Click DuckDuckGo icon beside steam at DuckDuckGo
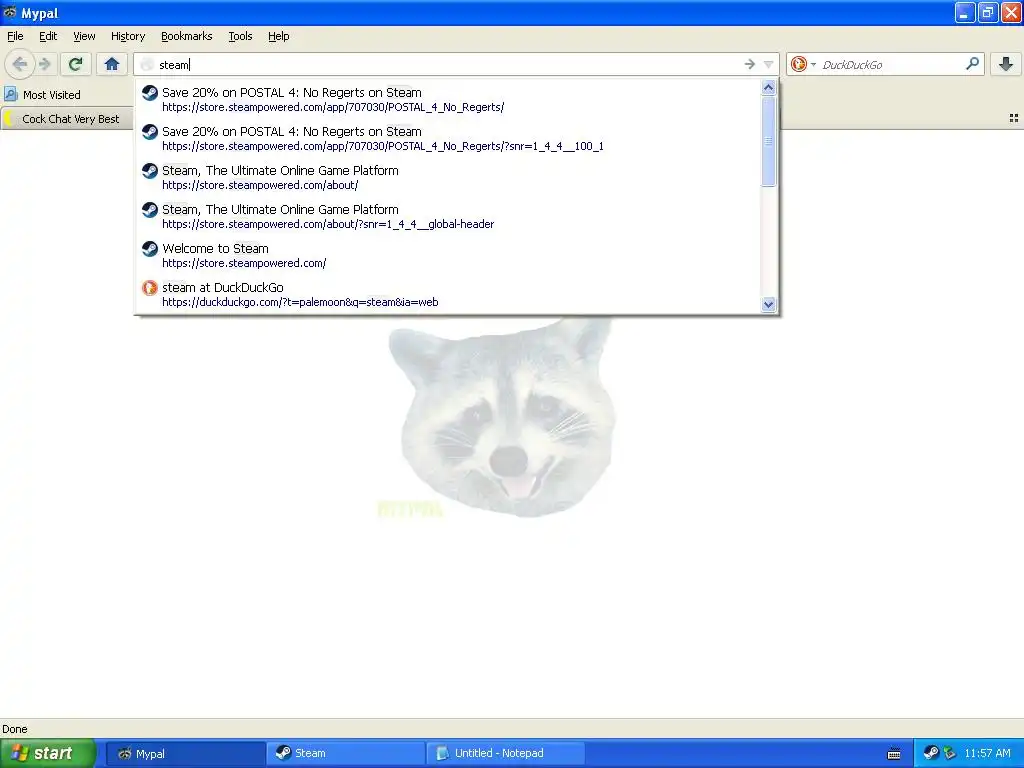Viewport: 1024px width, 768px height. point(150,288)
